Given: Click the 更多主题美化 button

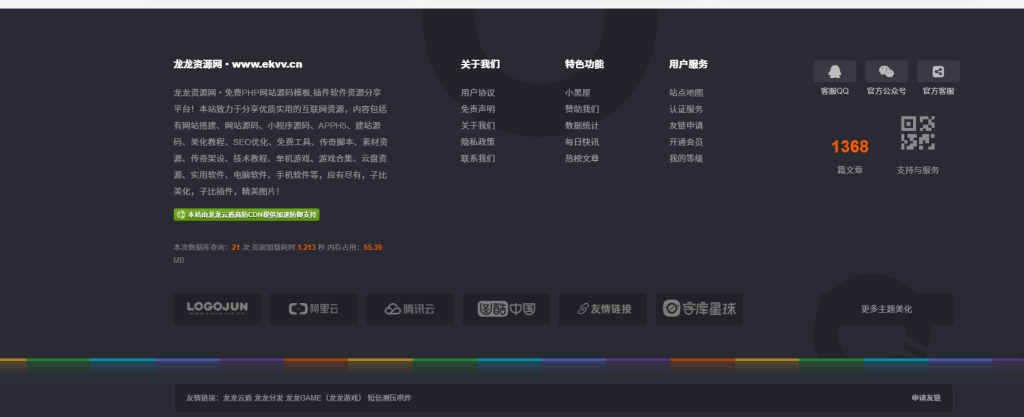Looking at the screenshot, I should point(886,309).
